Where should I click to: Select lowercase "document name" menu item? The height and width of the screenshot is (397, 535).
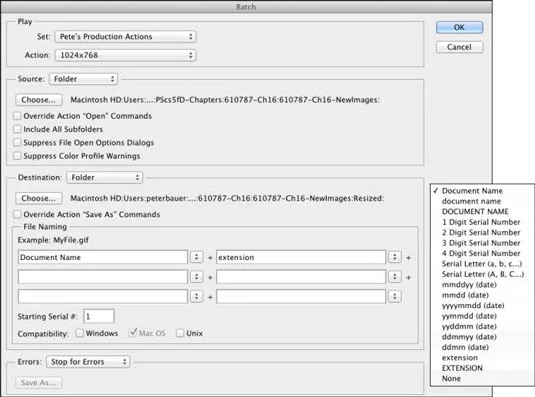pos(482,201)
